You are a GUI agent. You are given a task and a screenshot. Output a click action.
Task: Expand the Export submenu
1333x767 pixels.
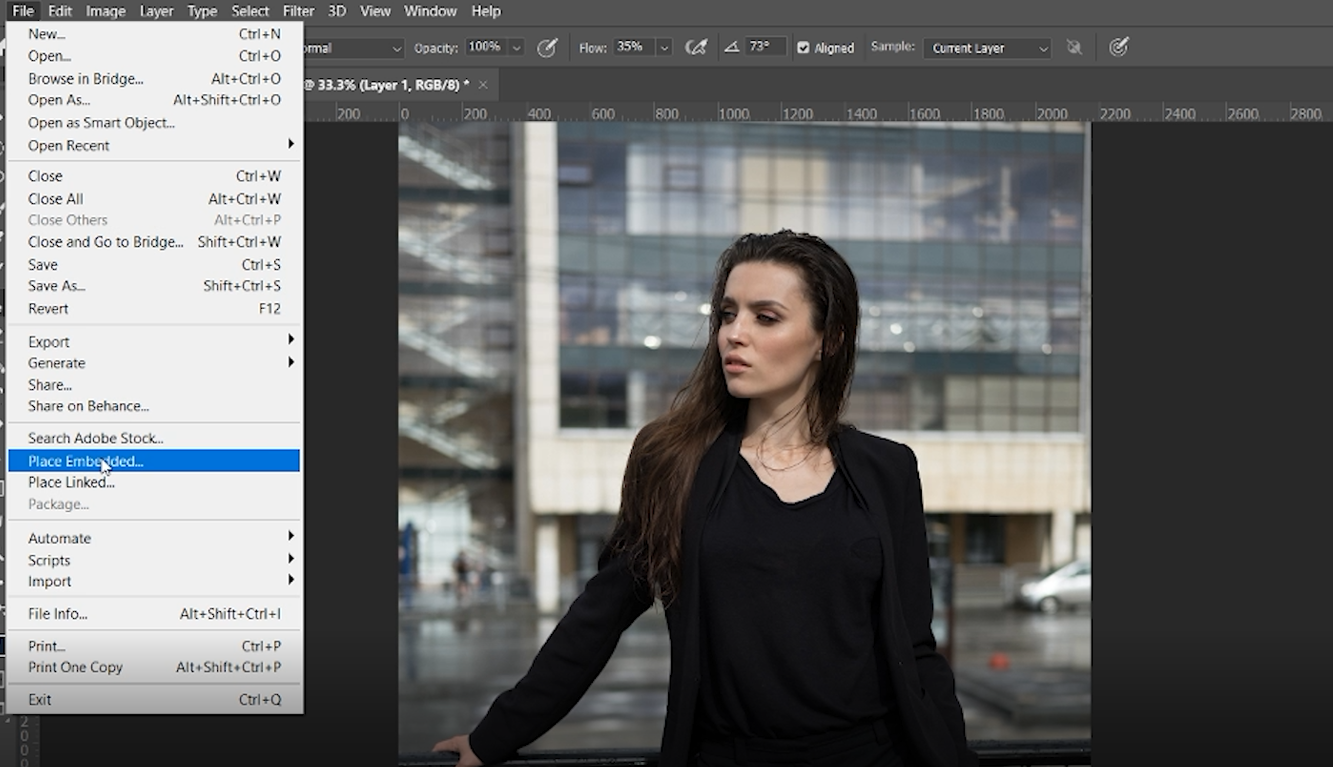[x=154, y=341]
